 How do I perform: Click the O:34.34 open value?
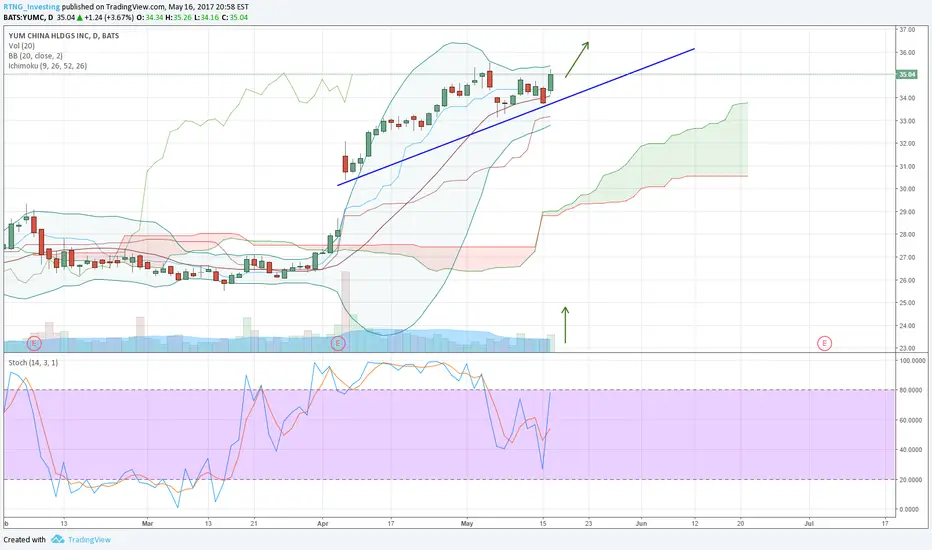point(150,17)
